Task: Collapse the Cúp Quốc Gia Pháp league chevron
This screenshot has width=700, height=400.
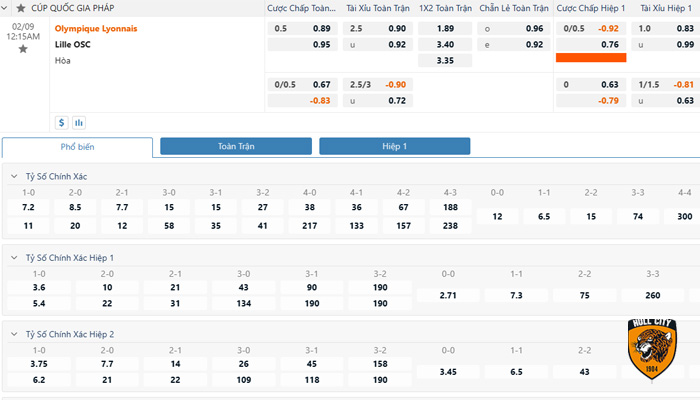Action: 7,8
